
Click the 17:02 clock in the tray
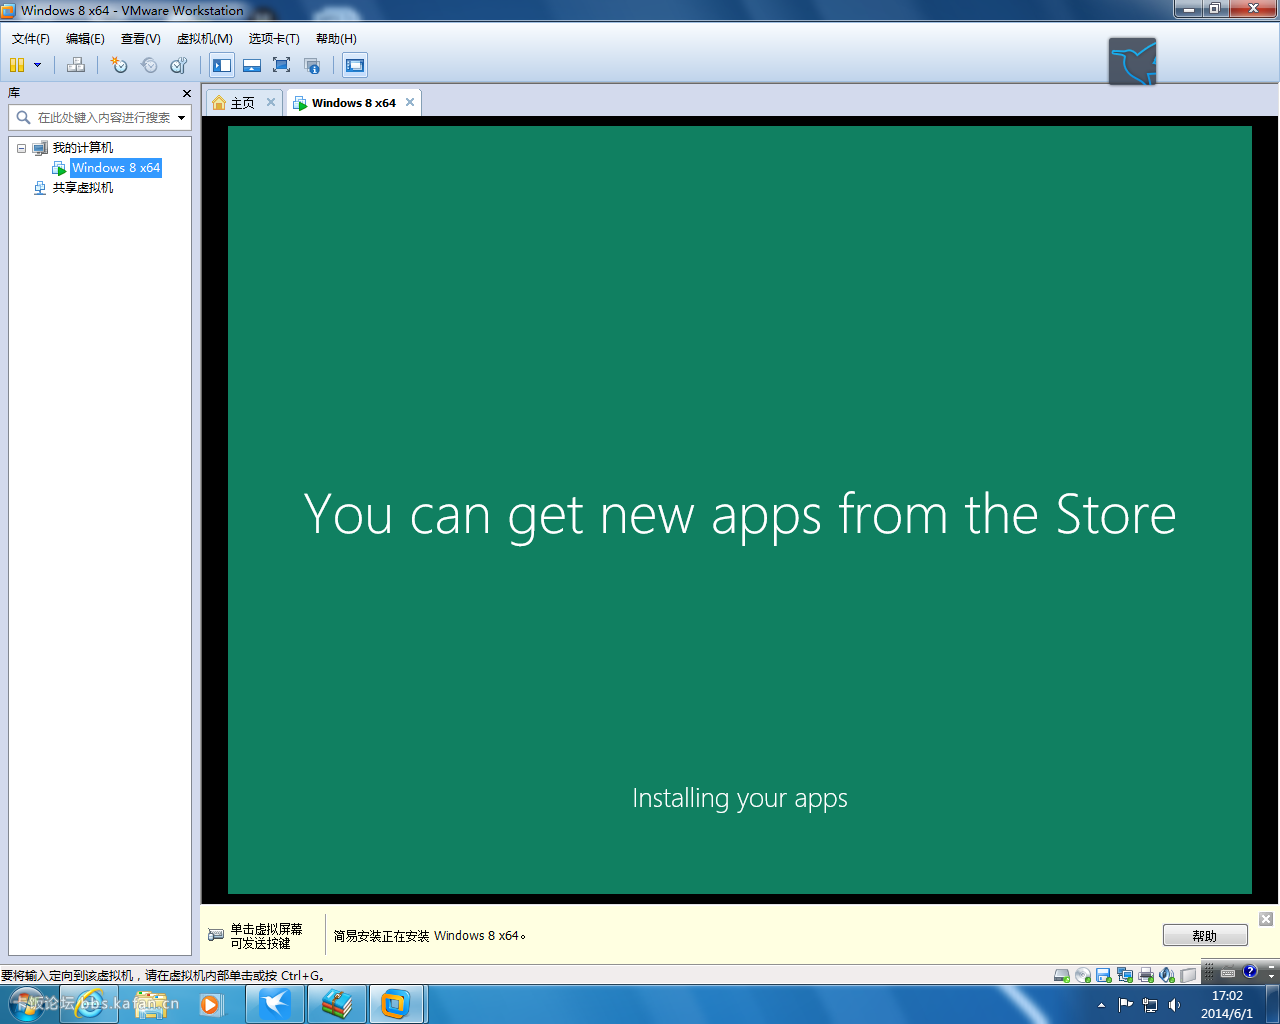(1227, 1004)
